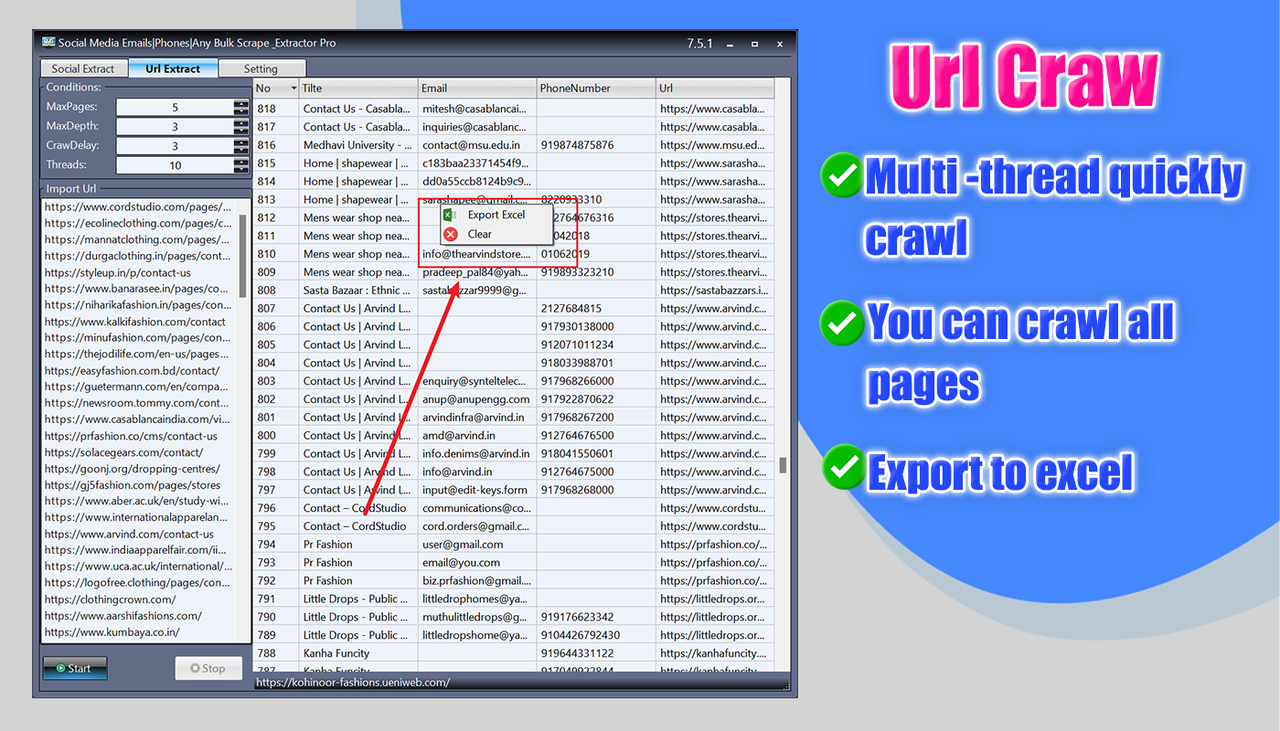The height and width of the screenshot is (731, 1280).
Task: Click phone 9104426792430 in row 789
Action: pos(580,635)
